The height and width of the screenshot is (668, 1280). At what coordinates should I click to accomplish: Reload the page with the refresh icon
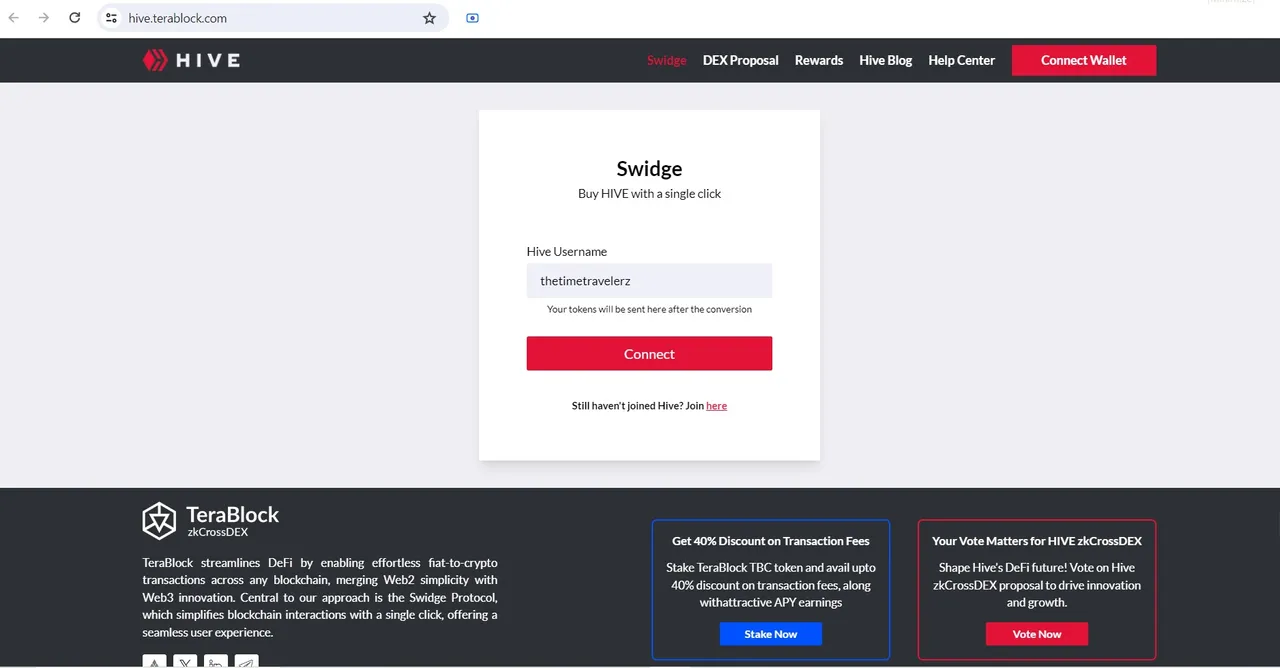(75, 18)
